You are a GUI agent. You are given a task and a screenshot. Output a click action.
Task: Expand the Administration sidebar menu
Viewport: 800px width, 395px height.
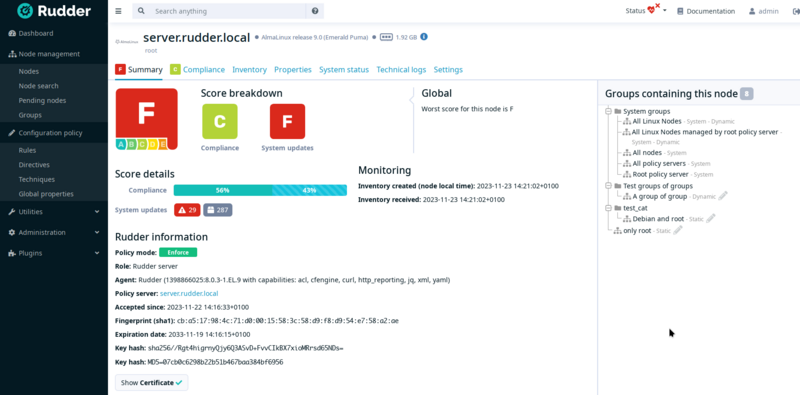pyautogui.click(x=54, y=232)
